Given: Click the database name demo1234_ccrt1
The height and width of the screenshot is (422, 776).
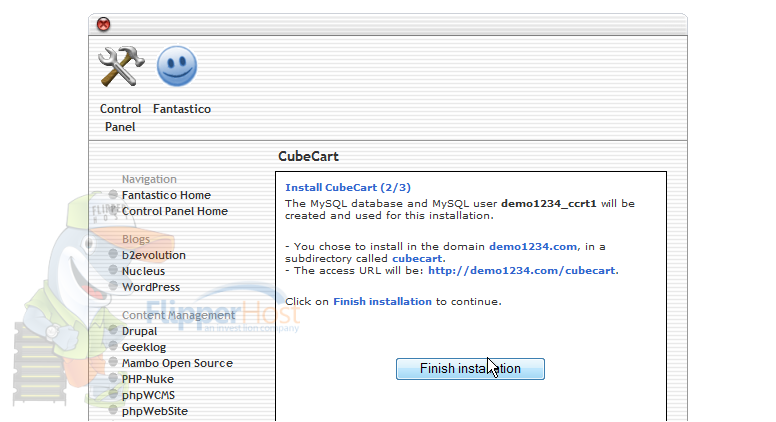Looking at the screenshot, I should point(549,203).
